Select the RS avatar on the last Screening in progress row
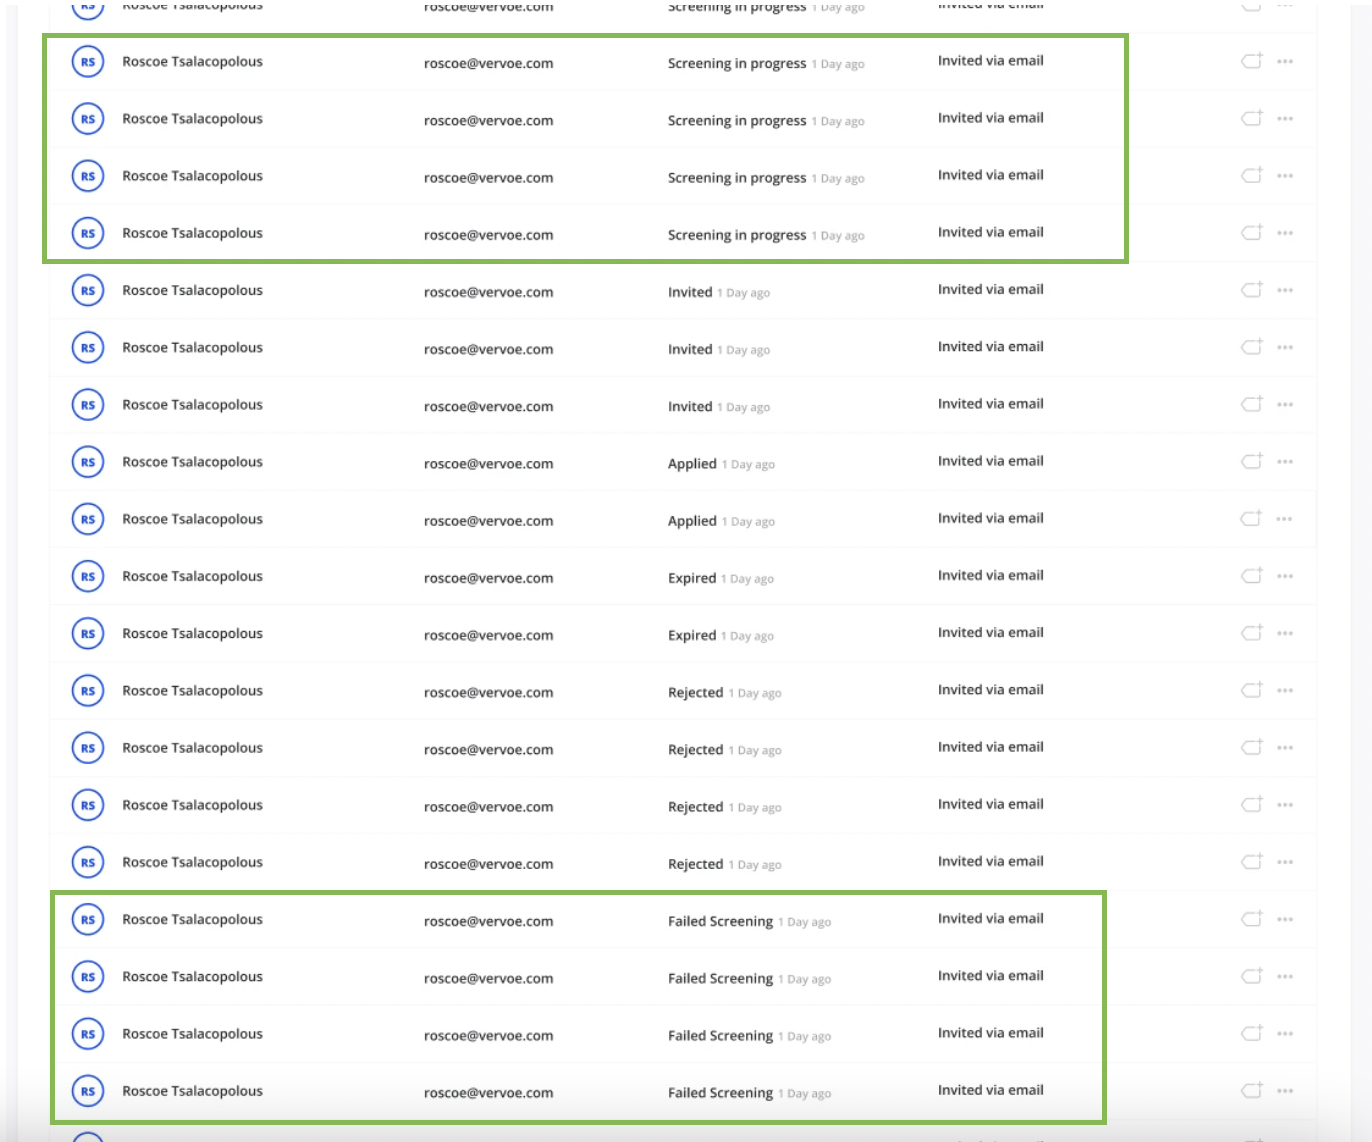The width and height of the screenshot is (1372, 1142). pos(88,233)
